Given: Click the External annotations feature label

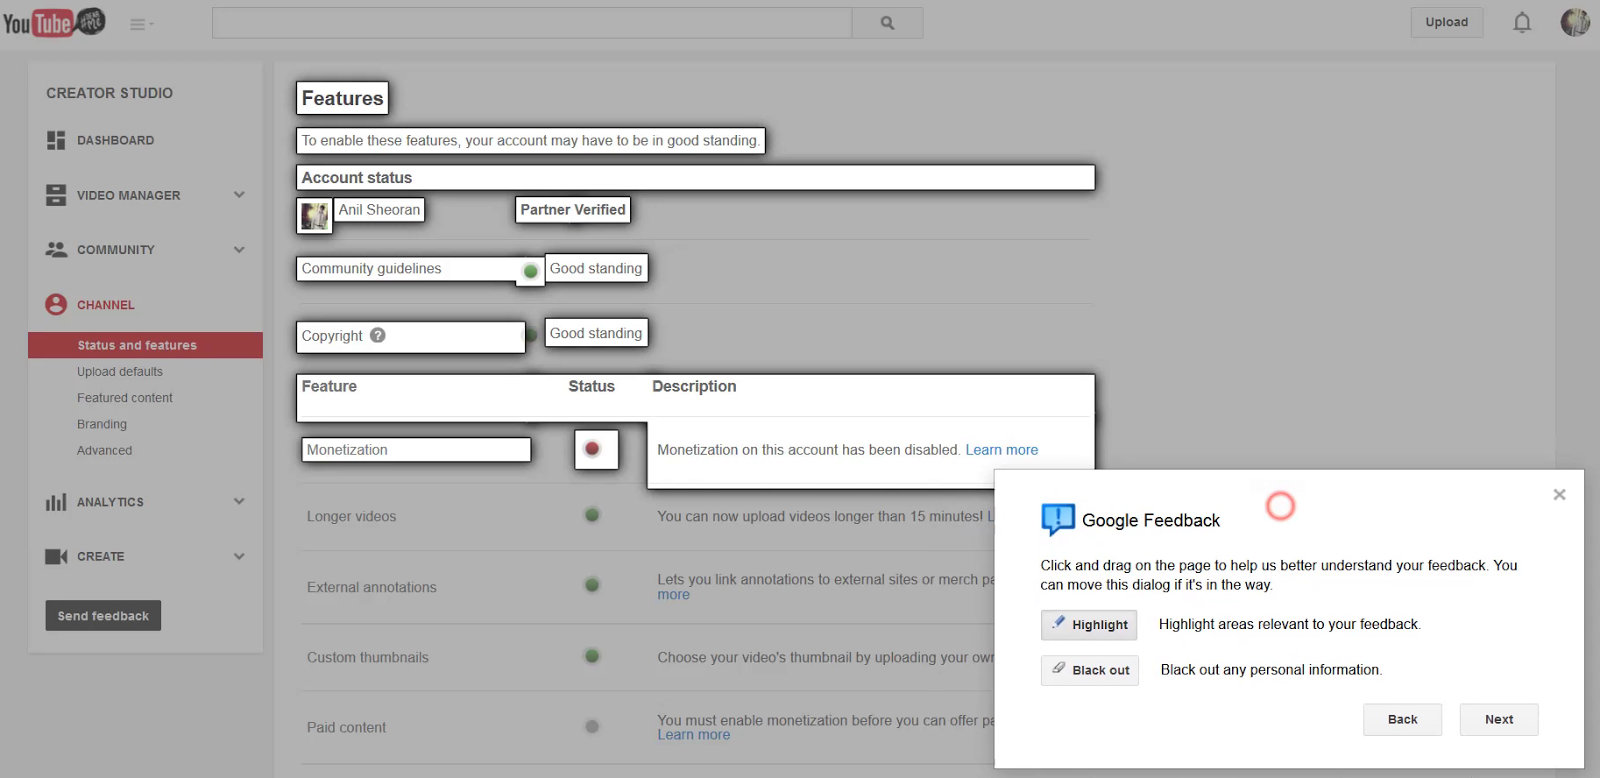Looking at the screenshot, I should pos(372,587).
